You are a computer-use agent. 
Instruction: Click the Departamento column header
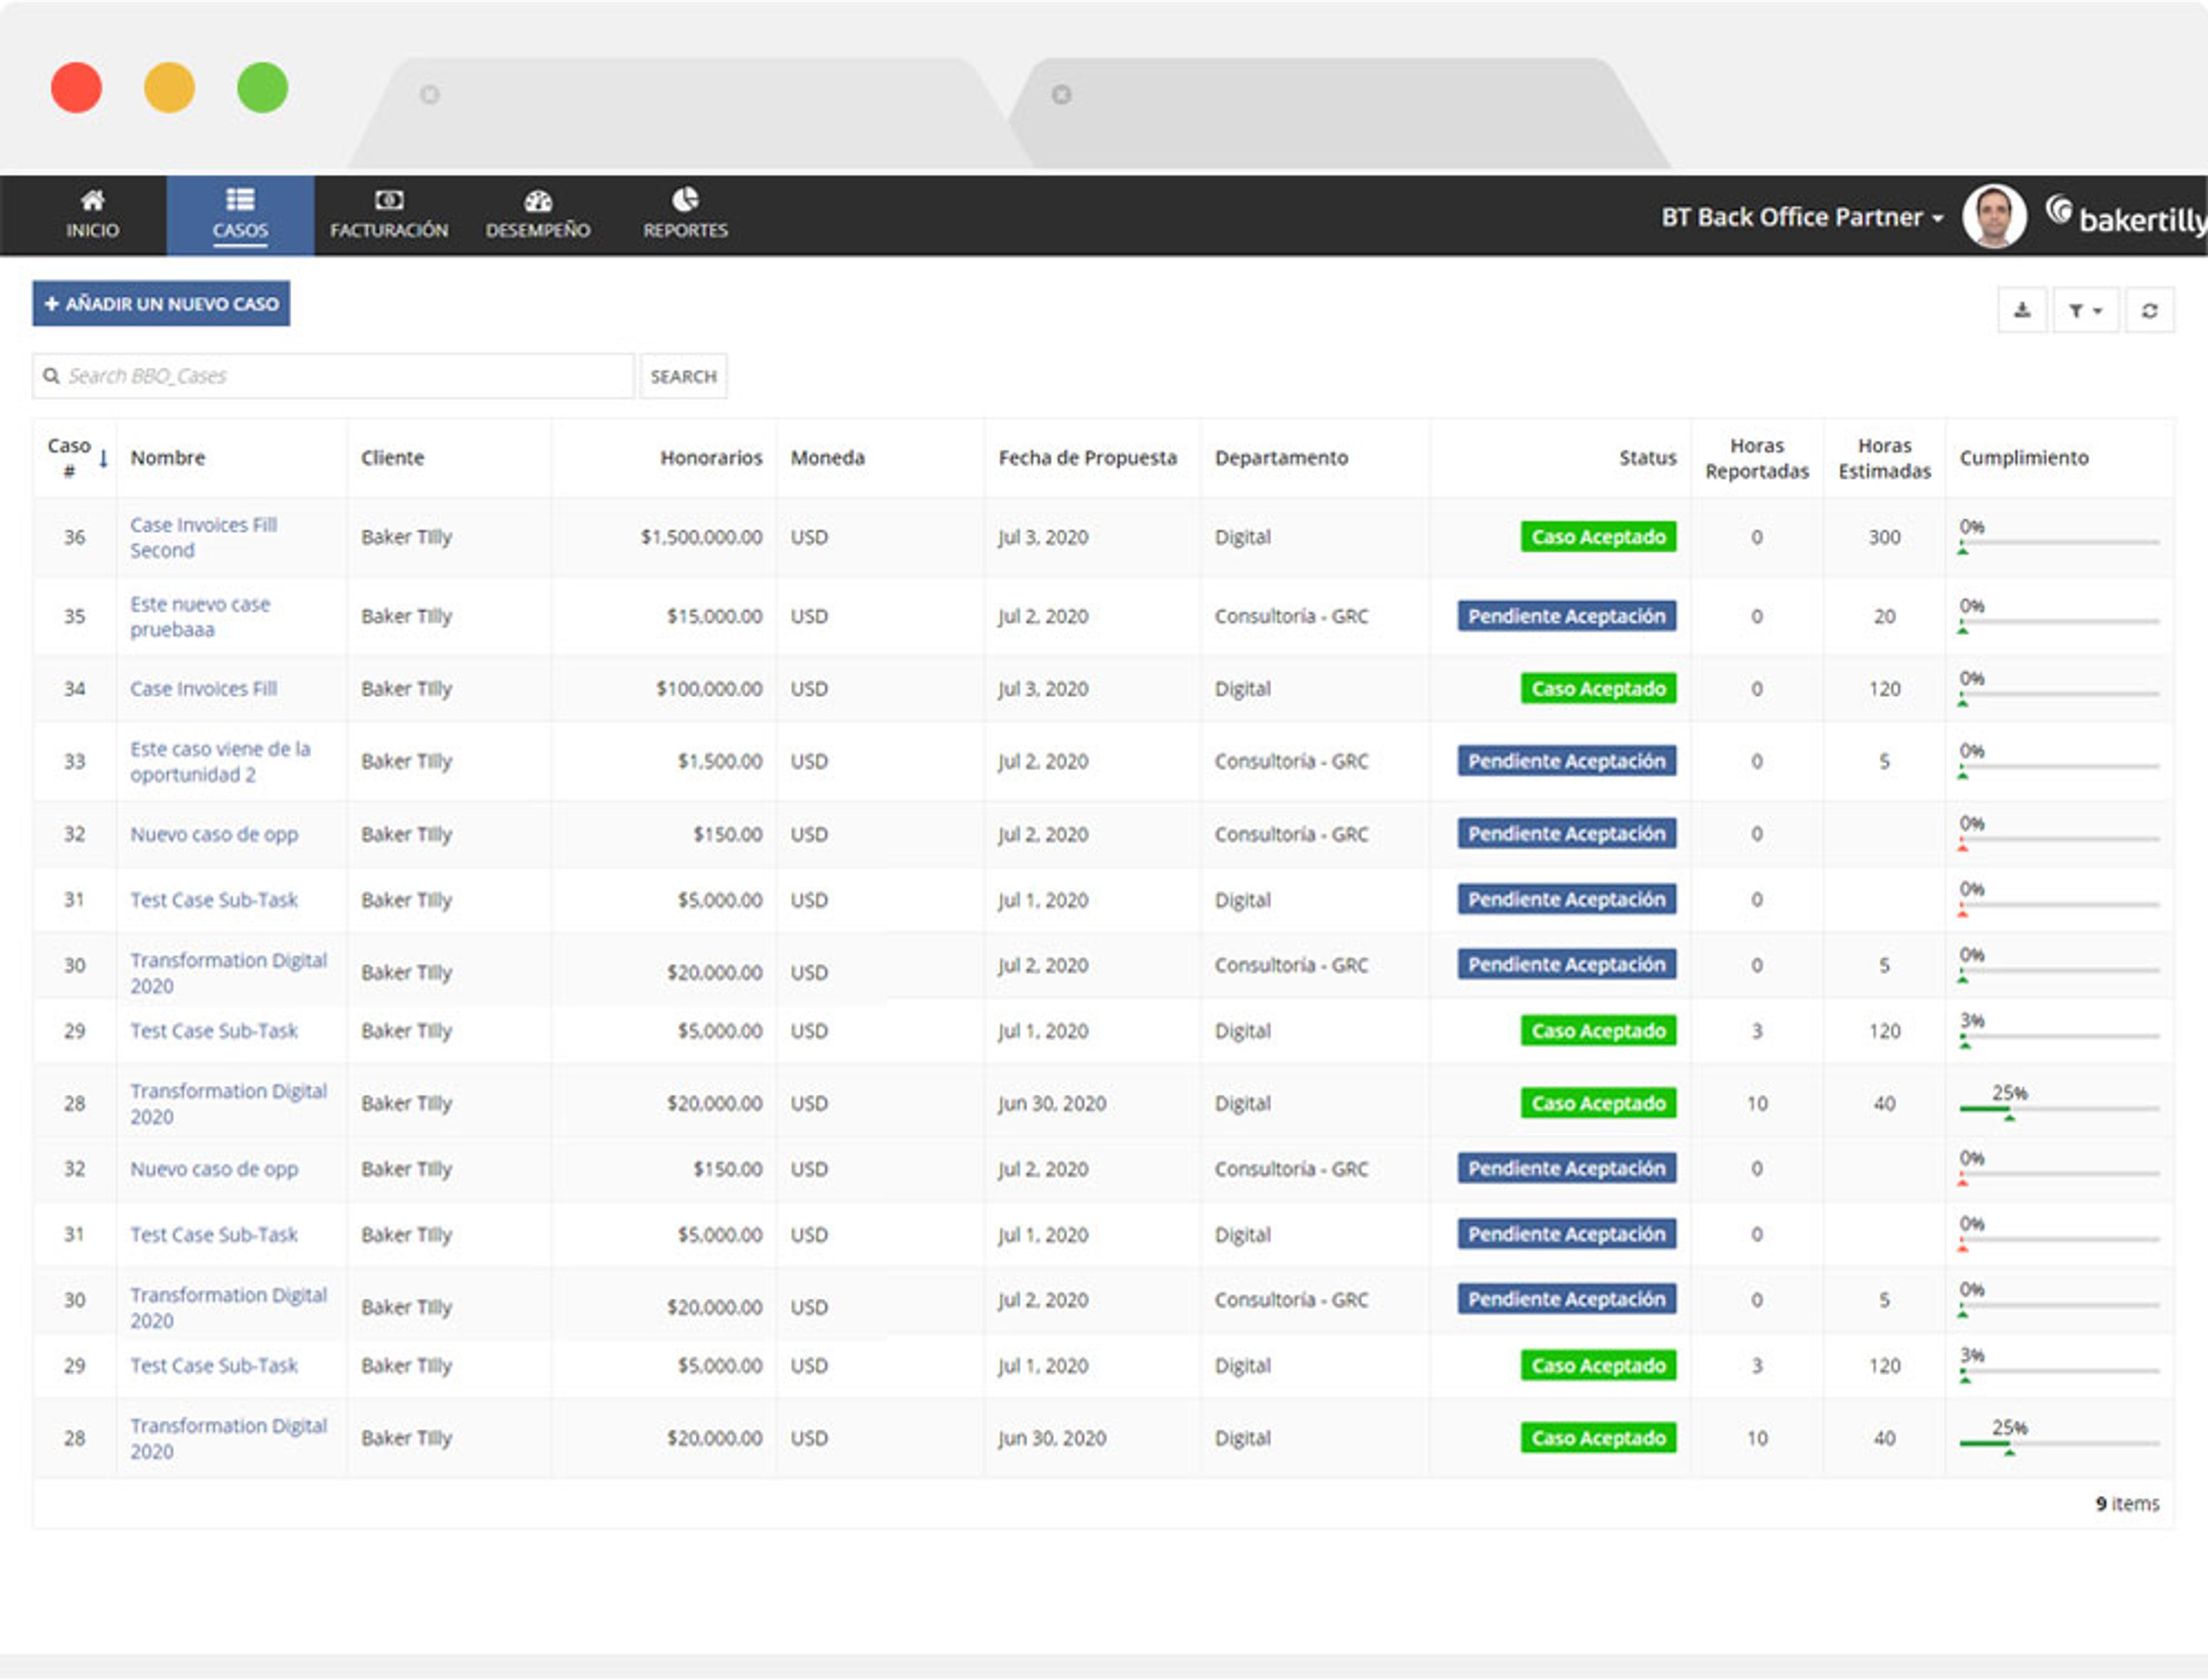click(1281, 457)
